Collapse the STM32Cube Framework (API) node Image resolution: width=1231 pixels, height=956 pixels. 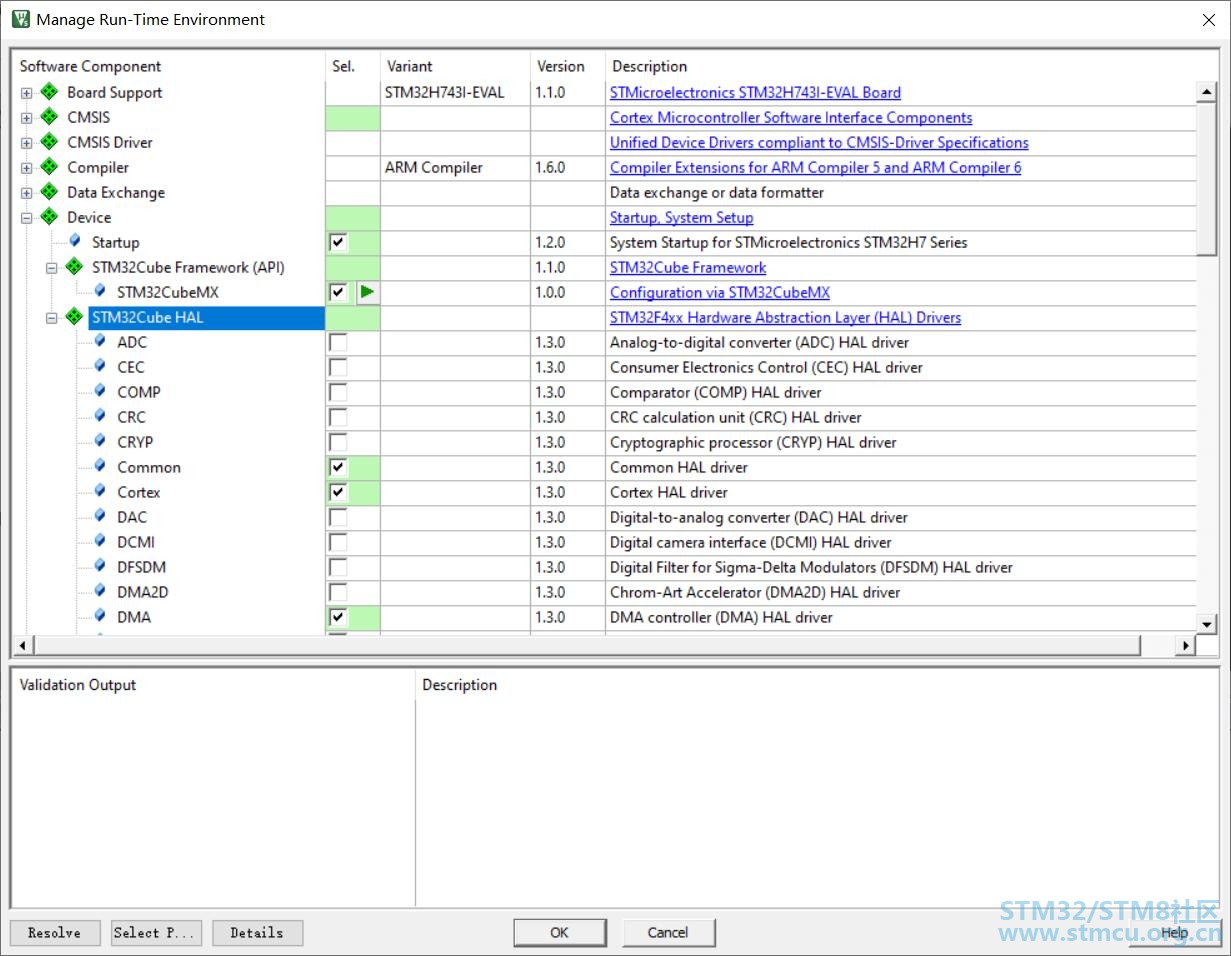coord(52,268)
